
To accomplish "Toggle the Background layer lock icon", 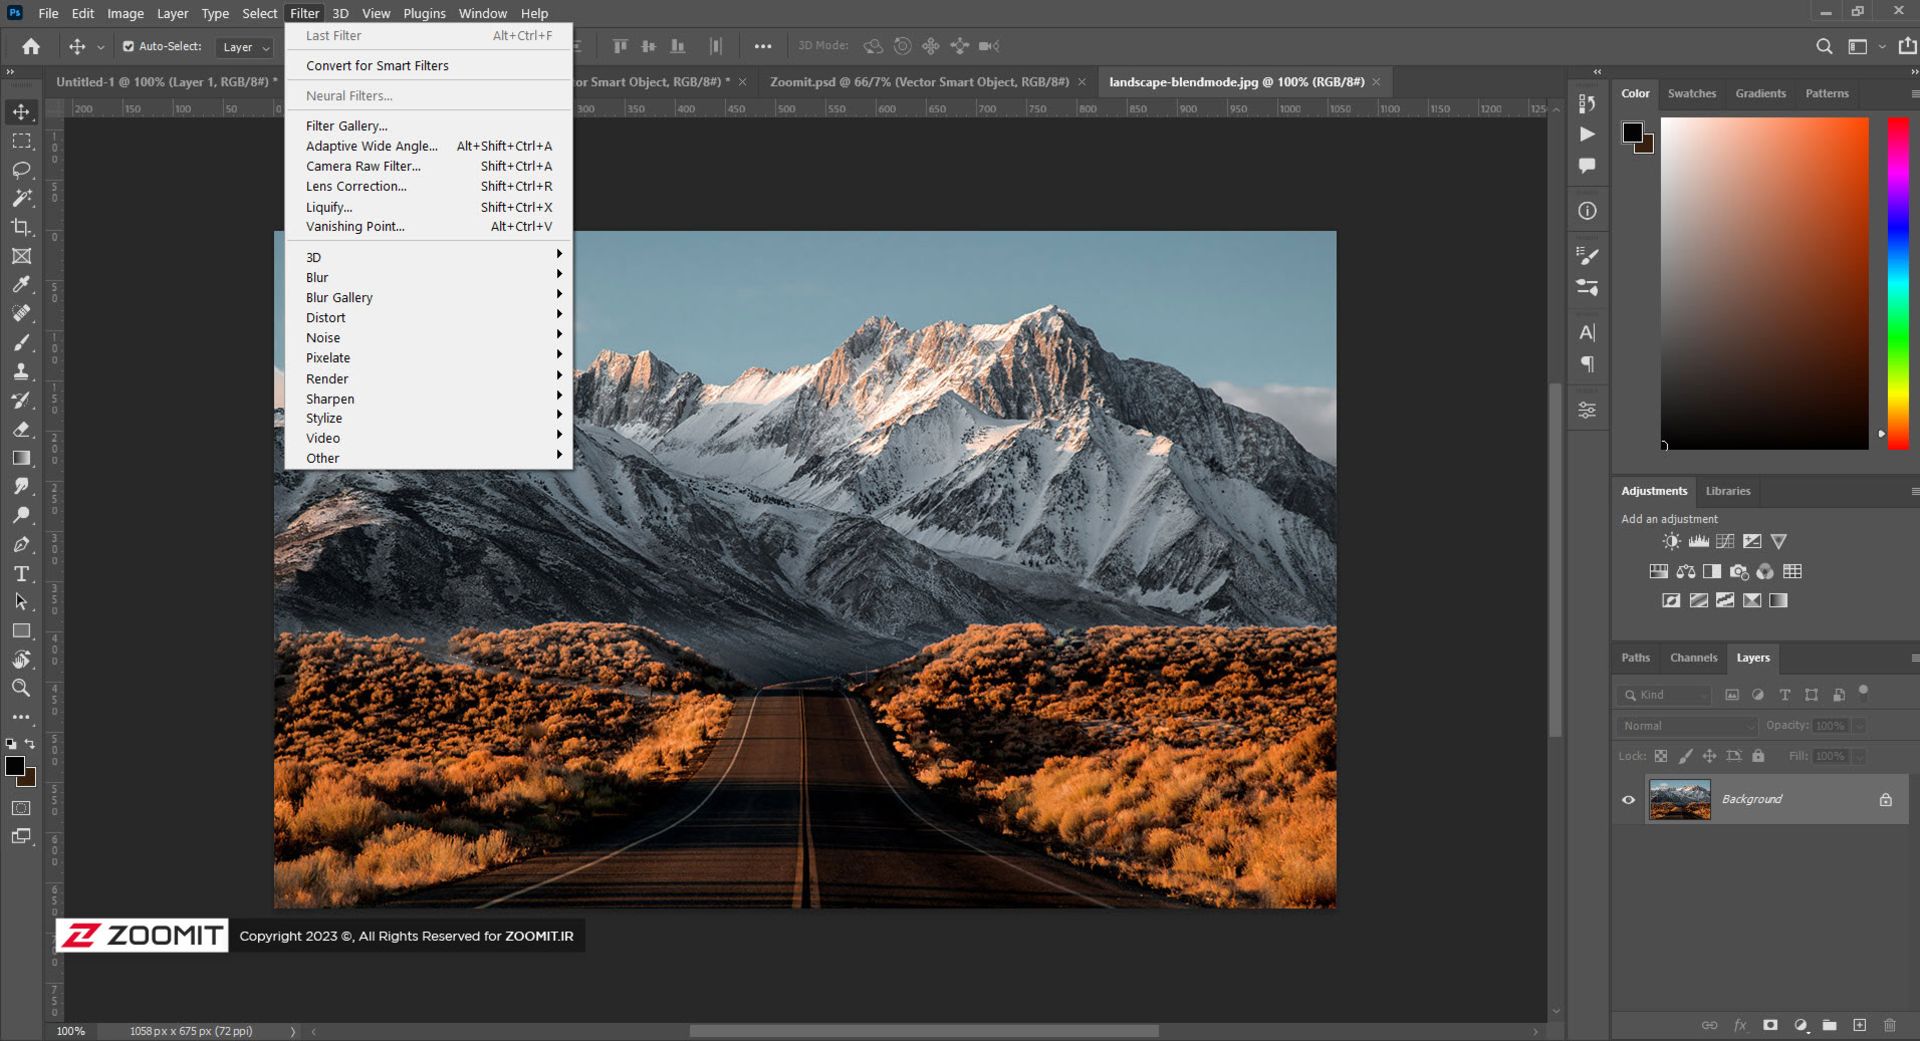I will (x=1885, y=800).
